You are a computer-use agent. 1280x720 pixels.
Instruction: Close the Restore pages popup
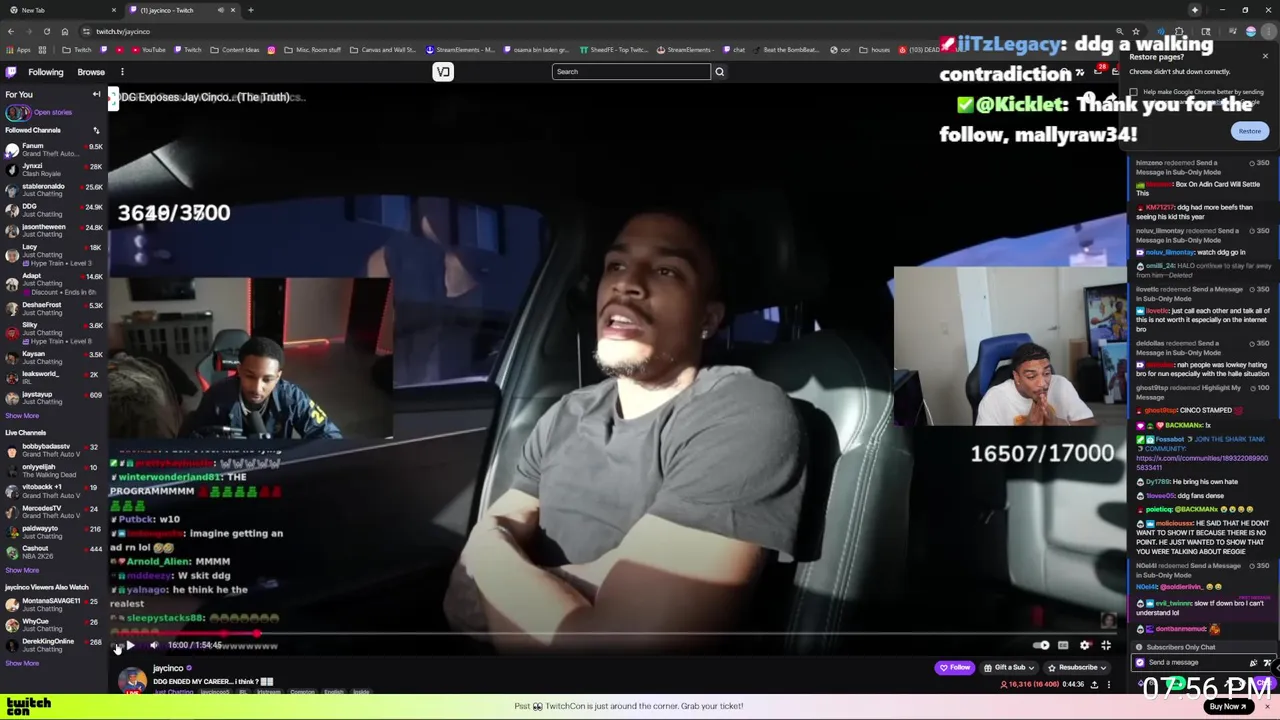(x=1264, y=57)
